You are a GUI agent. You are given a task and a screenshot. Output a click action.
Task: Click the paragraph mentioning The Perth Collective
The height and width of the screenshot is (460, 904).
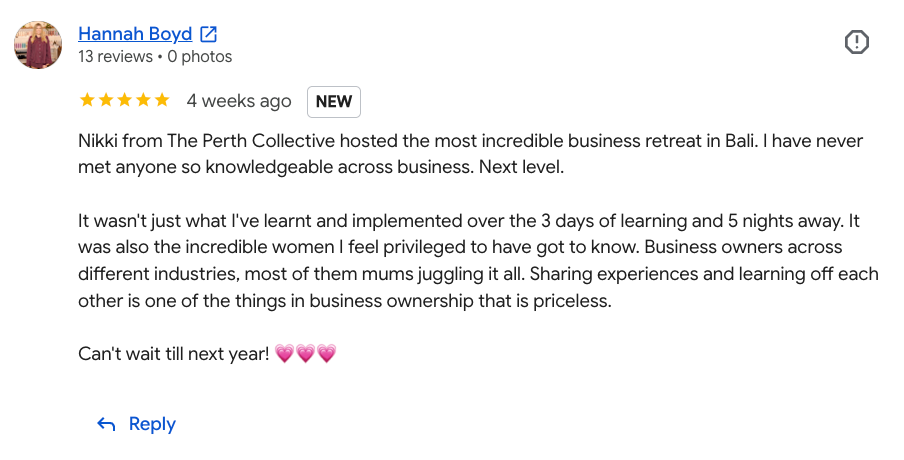[x=470, y=154]
